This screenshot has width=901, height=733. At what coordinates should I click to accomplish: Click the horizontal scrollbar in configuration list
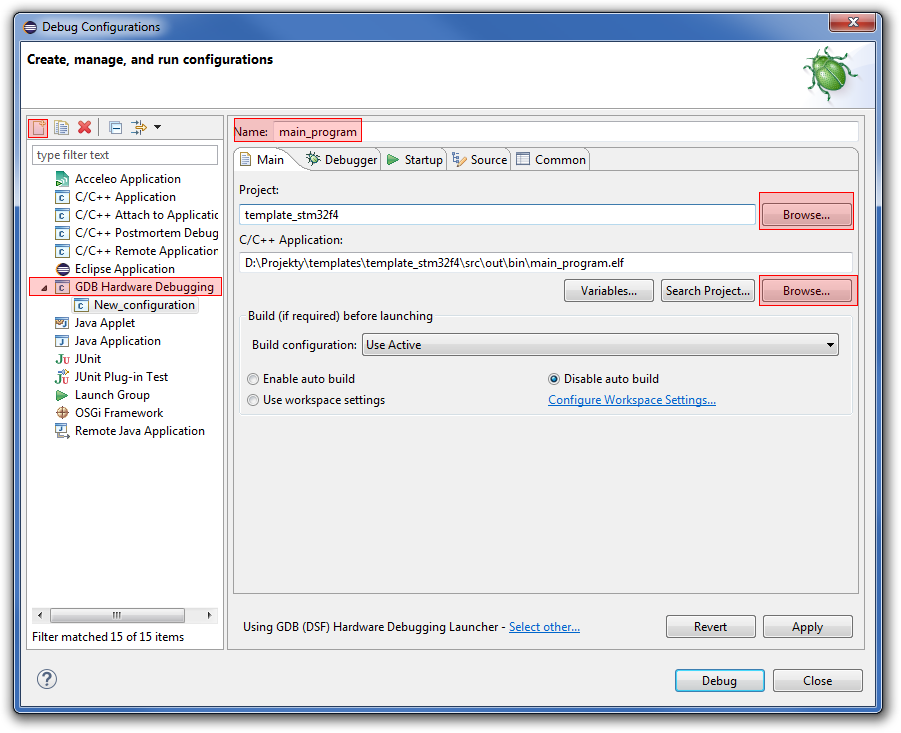116,616
